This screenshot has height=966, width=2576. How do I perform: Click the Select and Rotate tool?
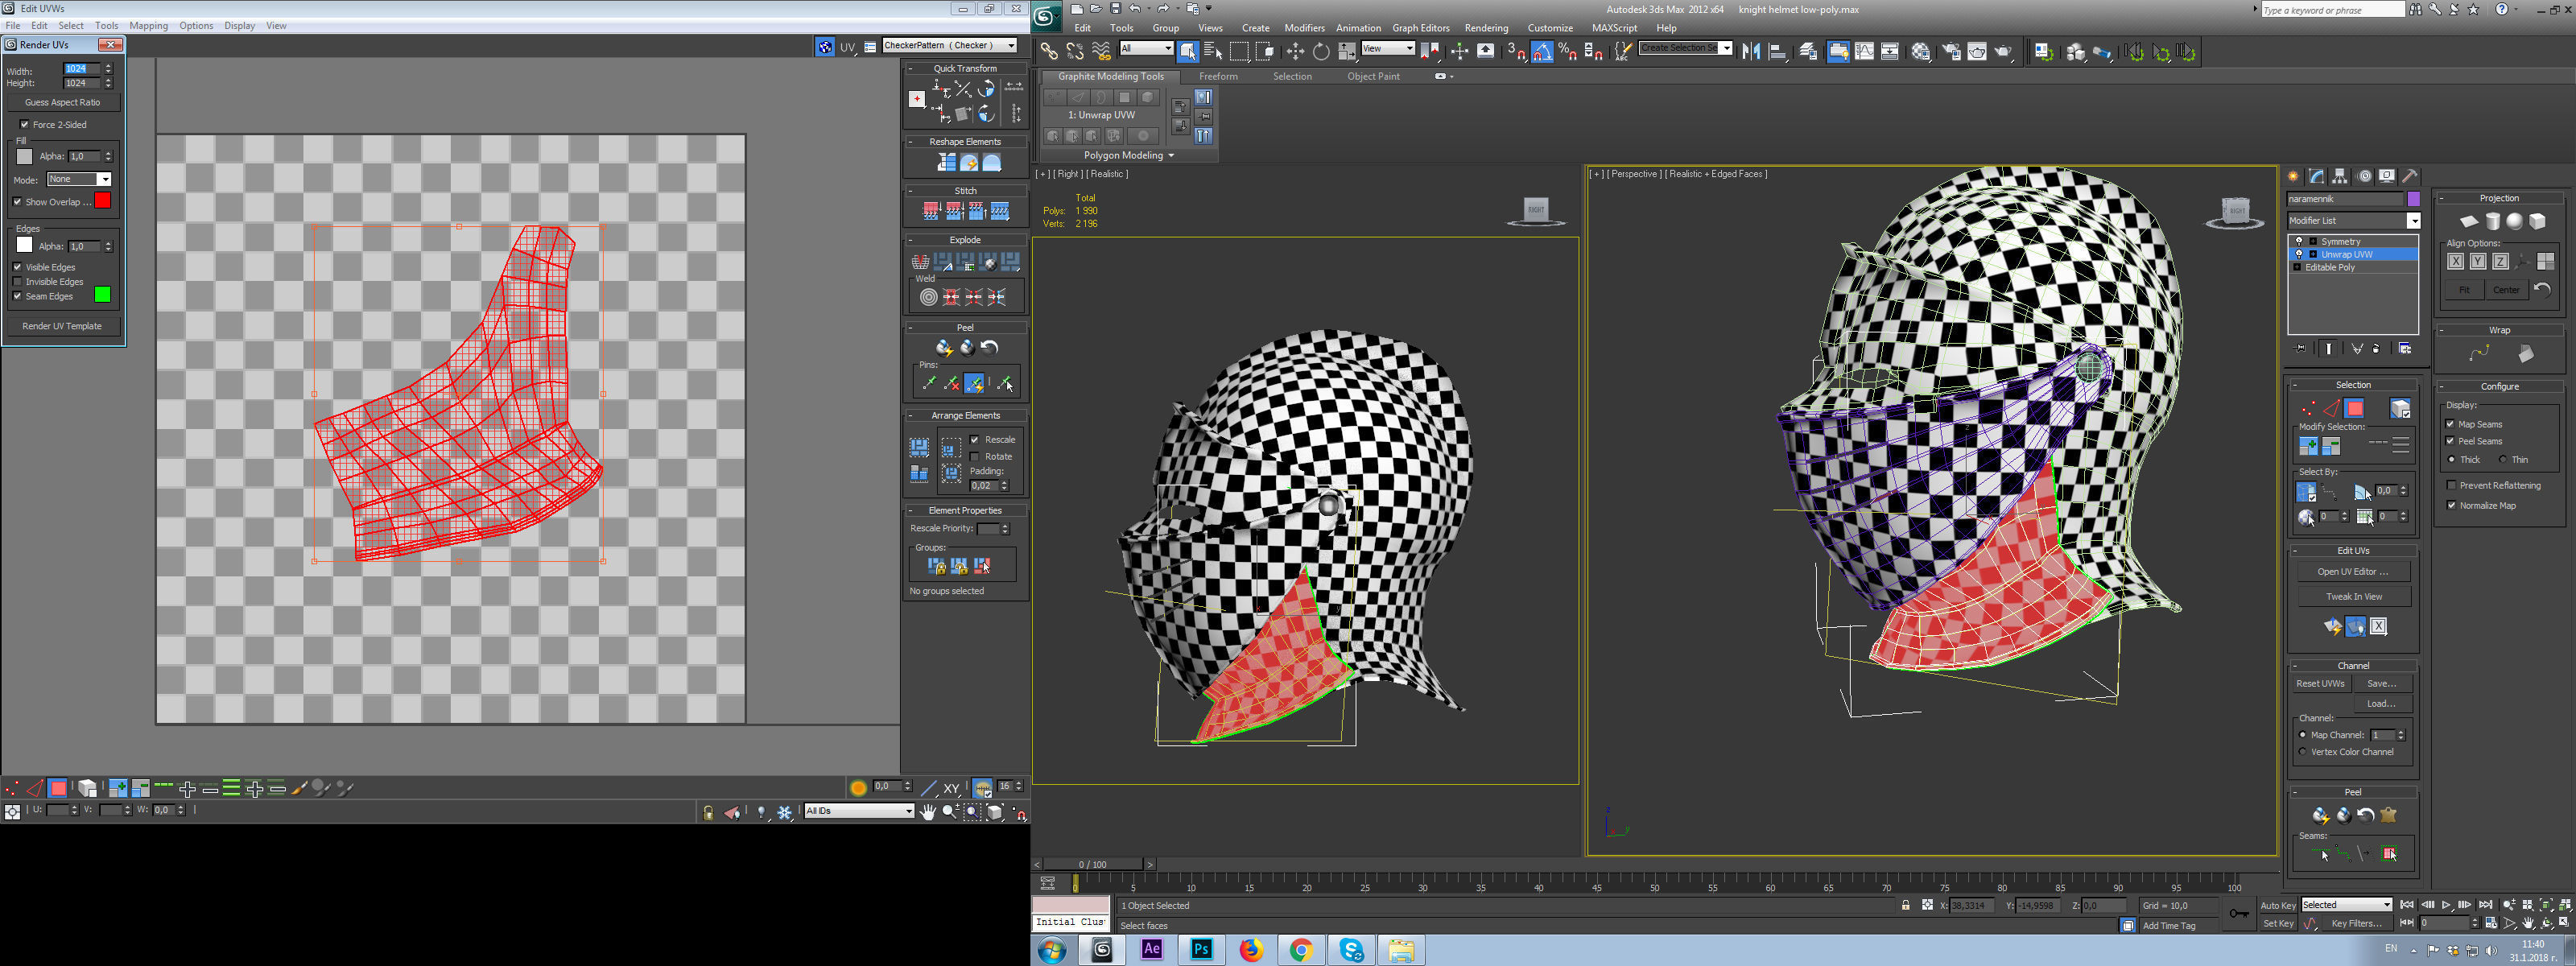click(1321, 52)
